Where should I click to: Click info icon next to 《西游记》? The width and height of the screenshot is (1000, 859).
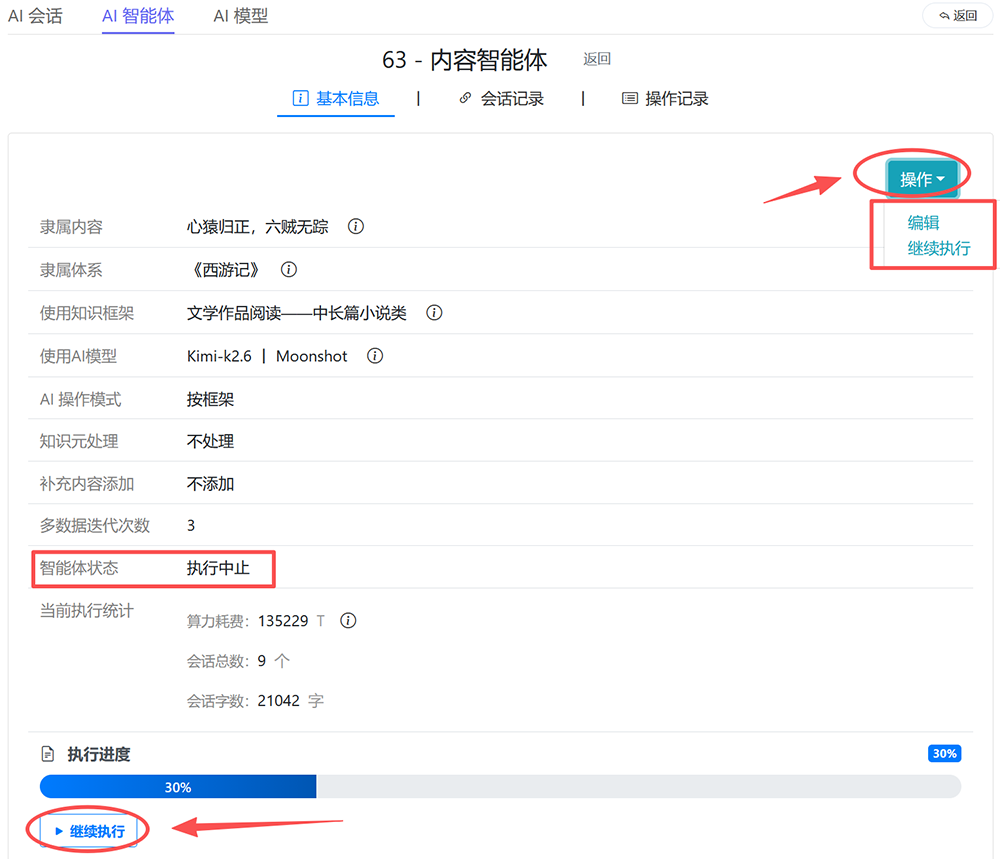coord(289,270)
